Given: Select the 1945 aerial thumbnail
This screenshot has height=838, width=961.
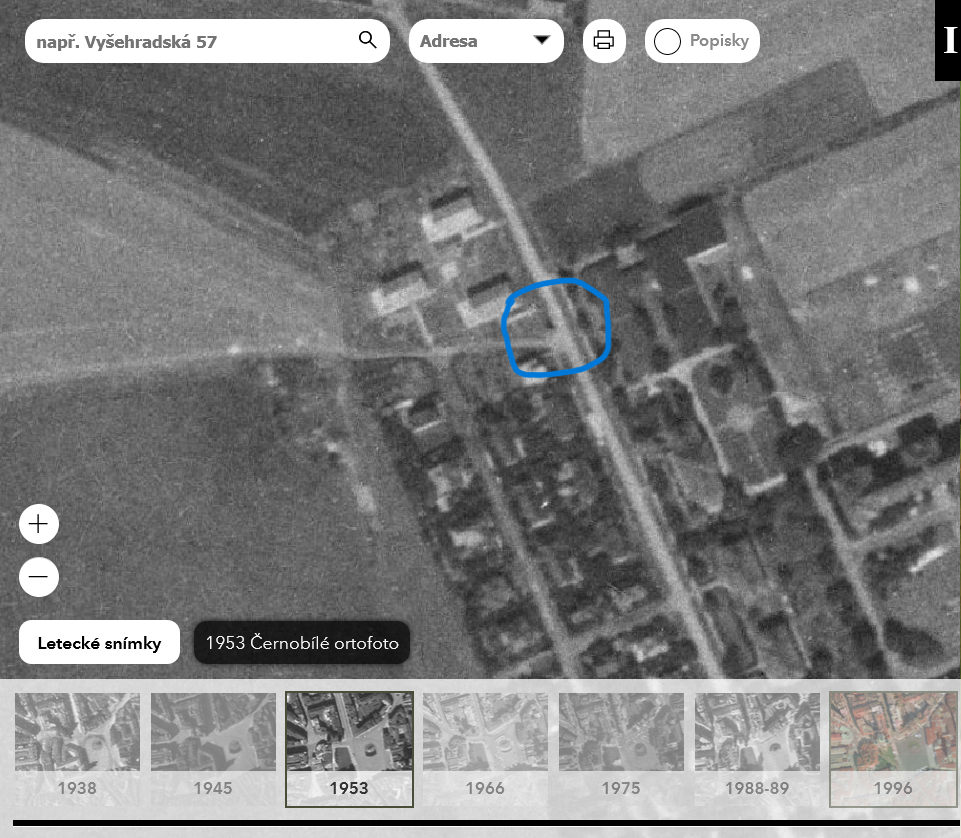Looking at the screenshot, I should (213, 748).
